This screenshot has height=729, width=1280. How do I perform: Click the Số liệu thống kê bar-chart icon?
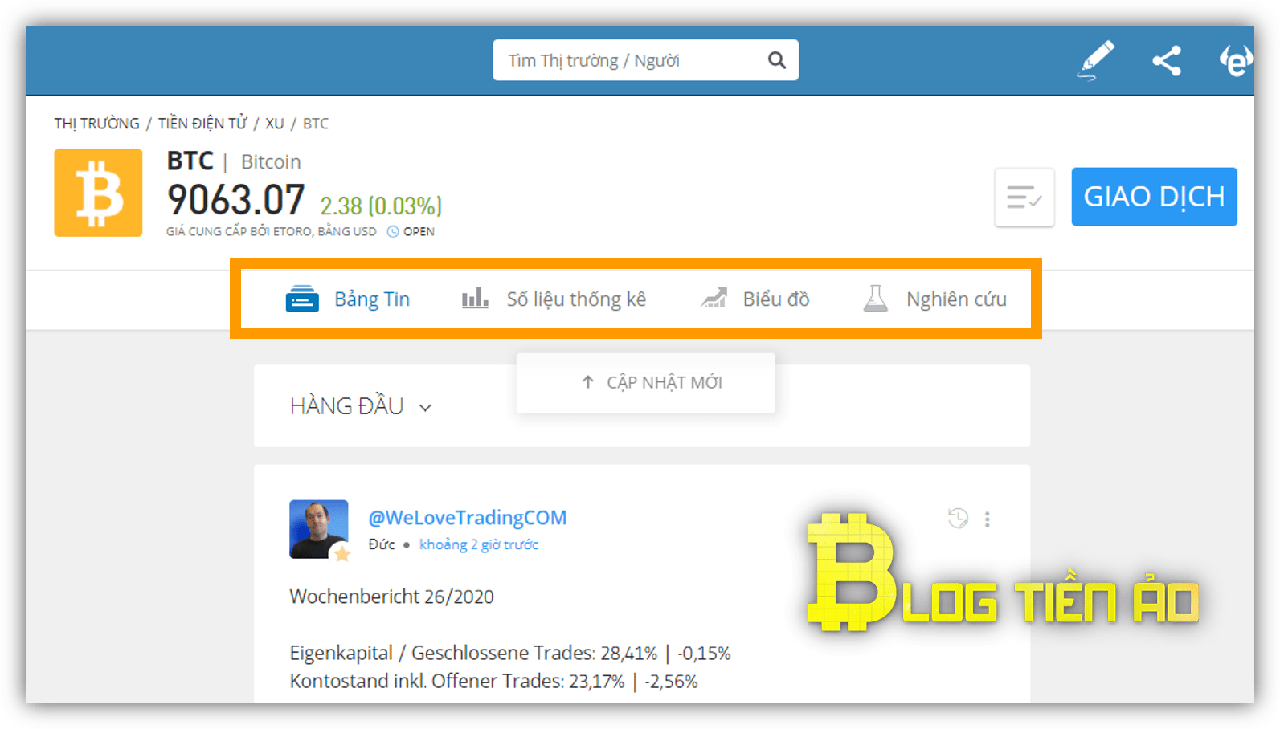tap(475, 298)
